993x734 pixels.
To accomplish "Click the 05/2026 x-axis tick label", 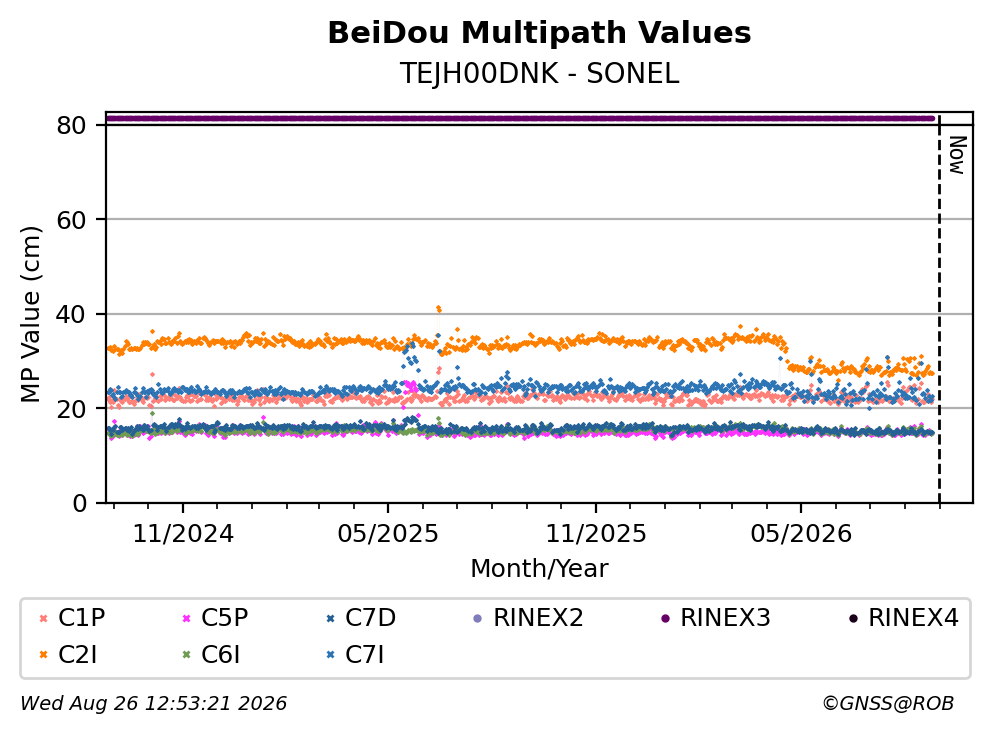I will pos(801,534).
